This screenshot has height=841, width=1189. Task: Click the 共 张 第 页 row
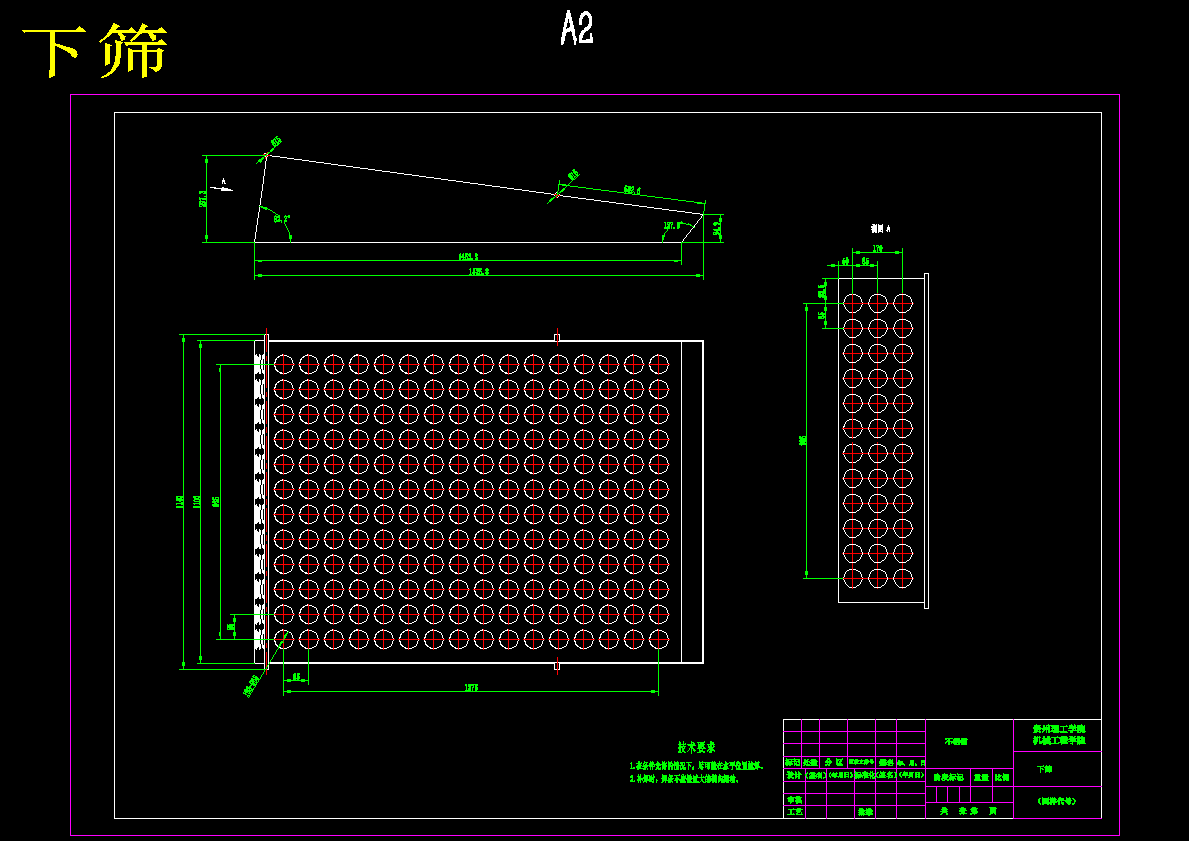point(970,811)
